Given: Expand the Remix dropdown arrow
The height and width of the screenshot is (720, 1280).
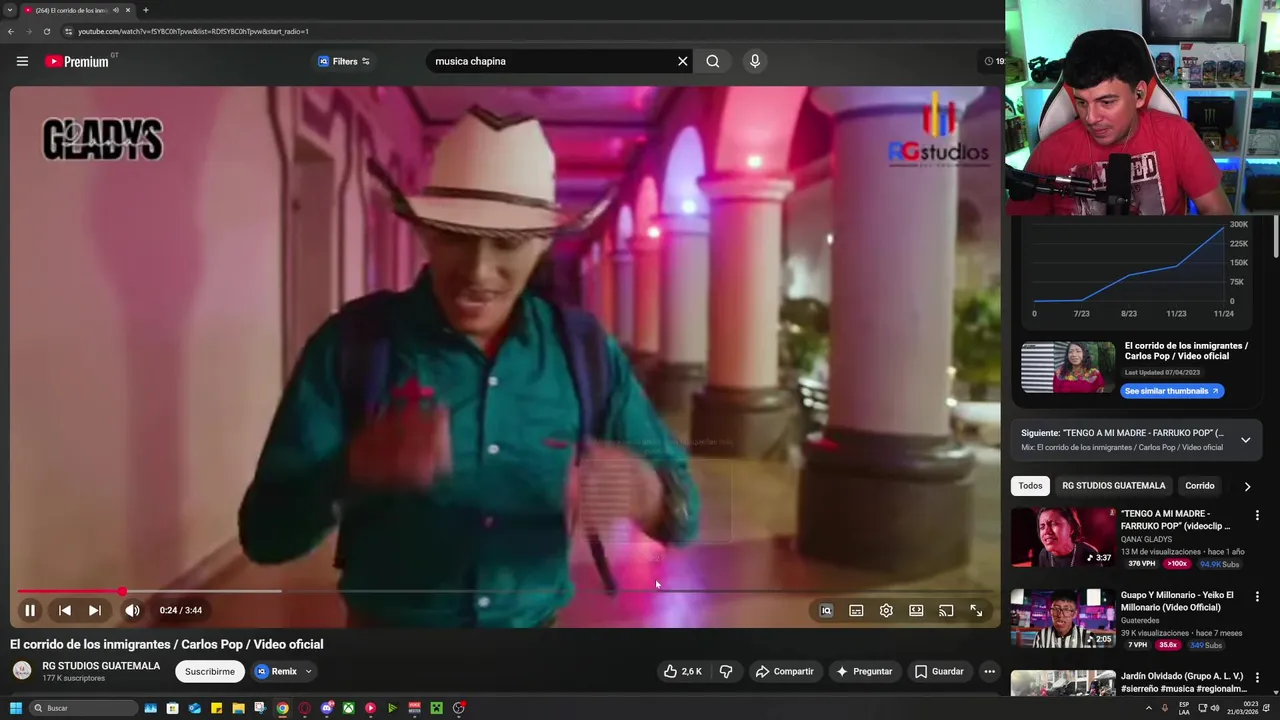Looking at the screenshot, I should 308,671.
